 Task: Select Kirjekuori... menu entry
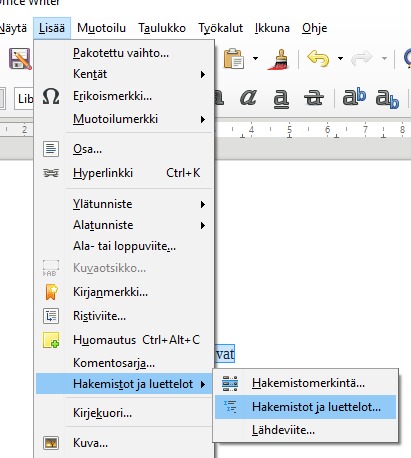(124, 413)
